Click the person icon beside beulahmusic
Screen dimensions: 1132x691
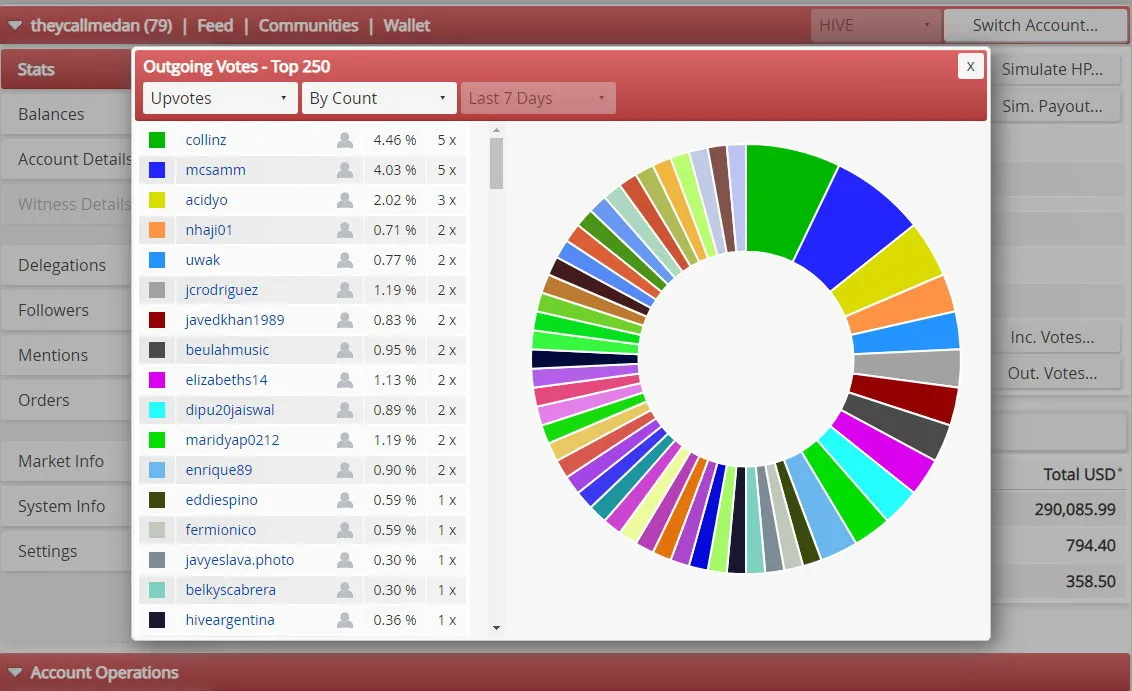pos(345,349)
